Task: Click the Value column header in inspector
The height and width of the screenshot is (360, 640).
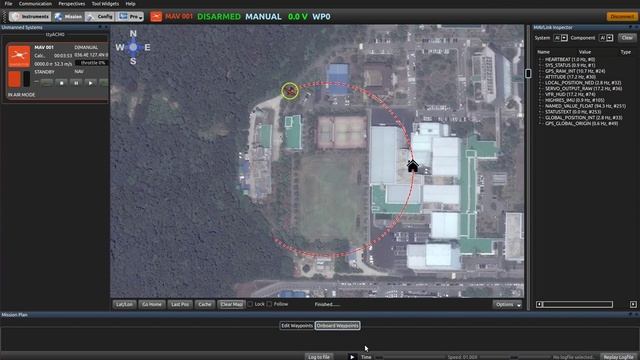Action: point(584,52)
